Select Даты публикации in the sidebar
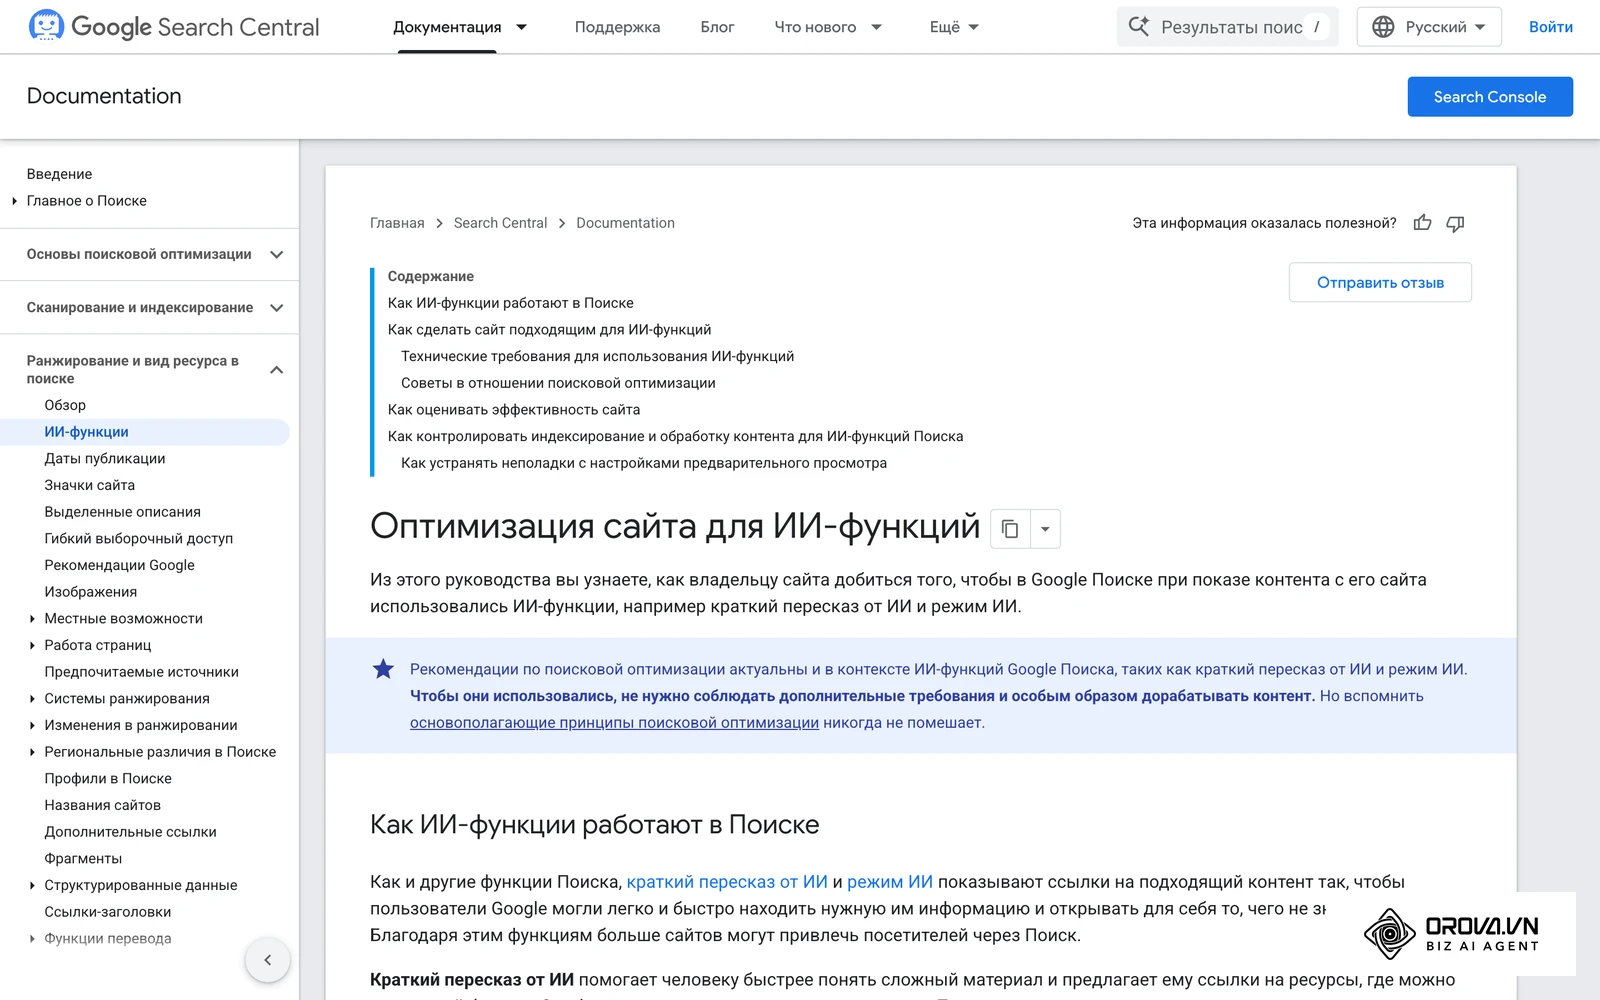 pyautogui.click(x=105, y=459)
